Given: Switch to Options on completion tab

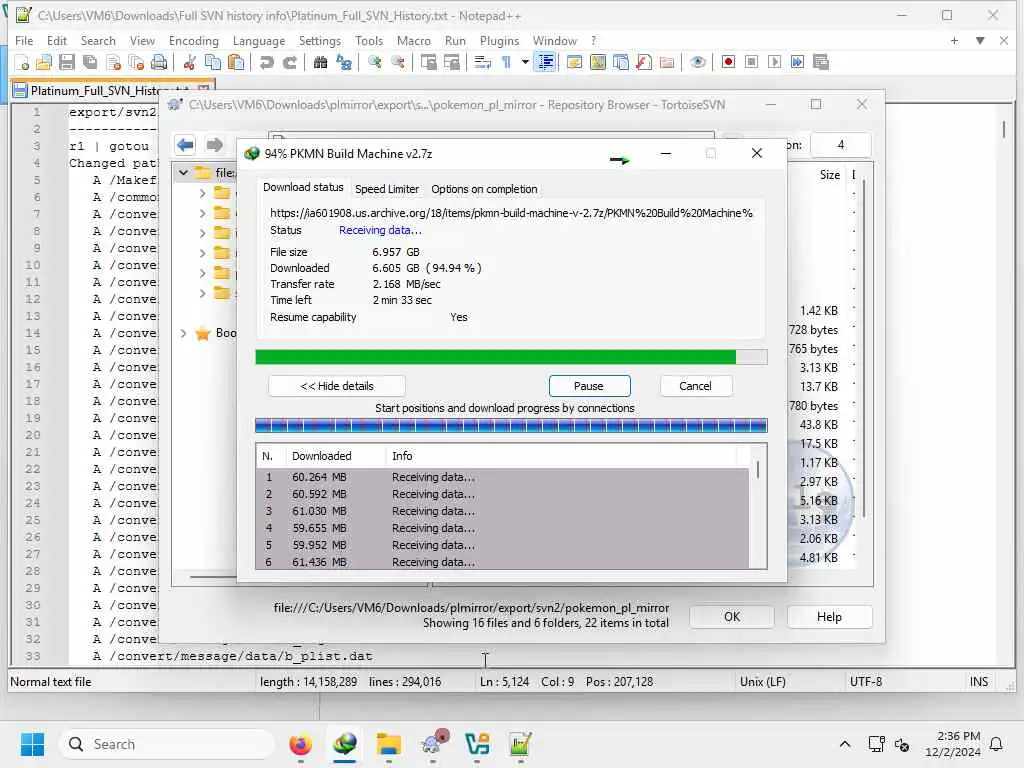Looking at the screenshot, I should pyautogui.click(x=484, y=189).
